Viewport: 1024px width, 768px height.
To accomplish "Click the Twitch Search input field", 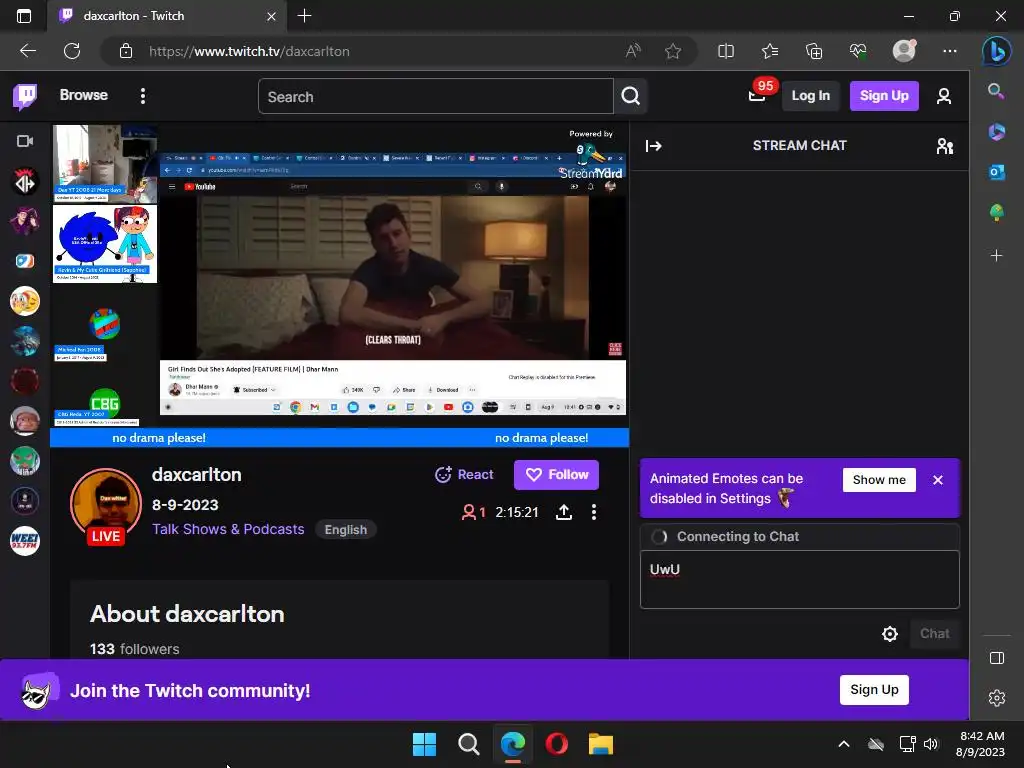I will pyautogui.click(x=436, y=97).
